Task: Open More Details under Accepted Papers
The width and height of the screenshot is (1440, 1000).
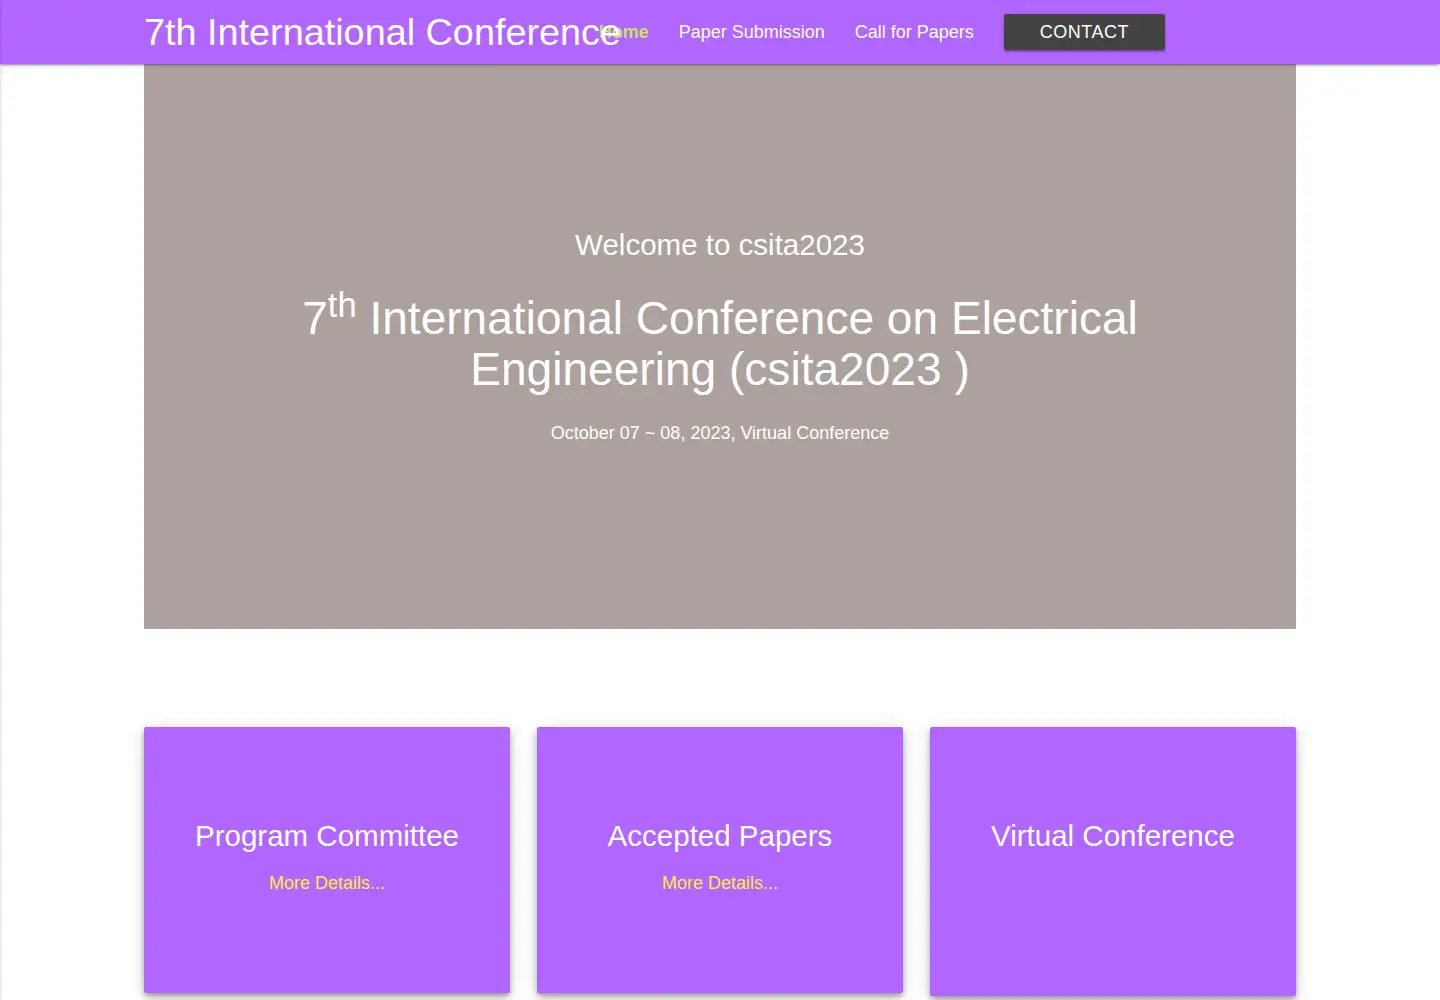Action: tap(720, 883)
